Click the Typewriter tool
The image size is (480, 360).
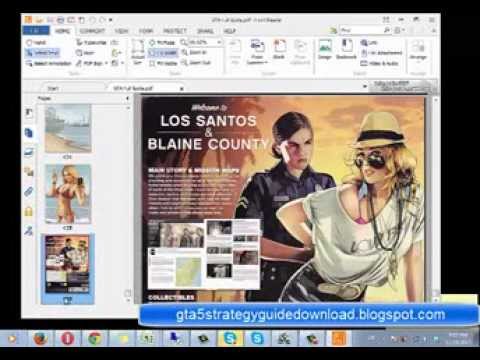pos(91,43)
